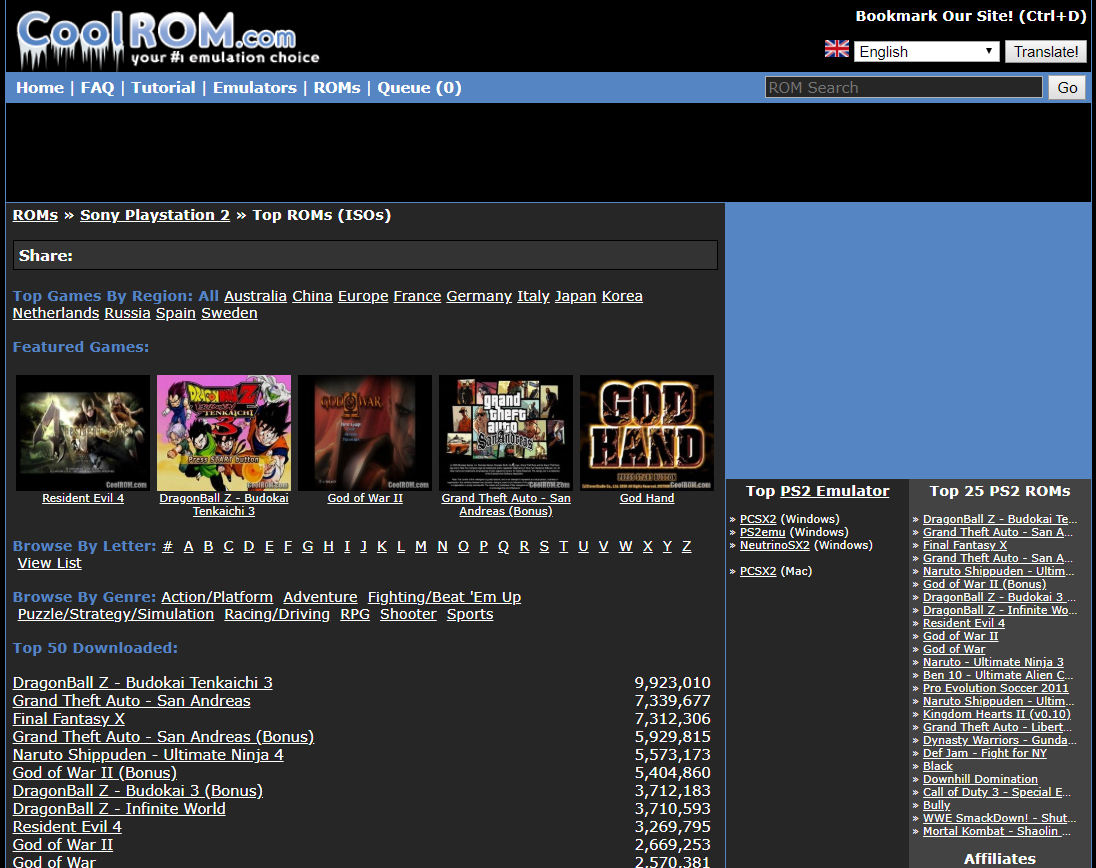The height and width of the screenshot is (868, 1096).
Task: Browse the Shooter genre
Action: 408,614
